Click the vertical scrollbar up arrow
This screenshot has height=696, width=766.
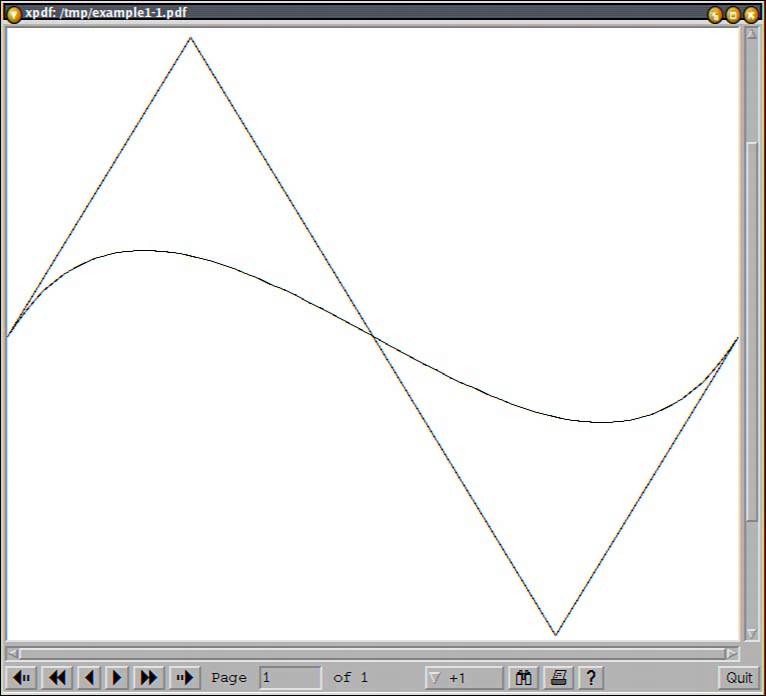pyautogui.click(x=751, y=34)
